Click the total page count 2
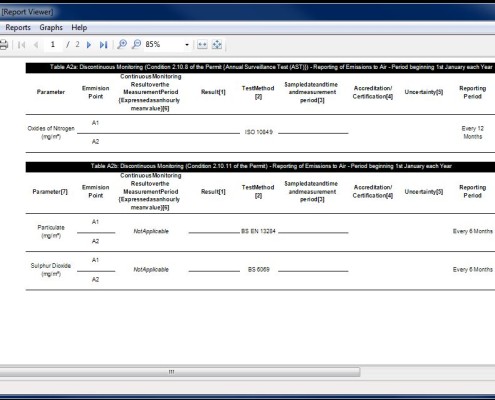 click(x=77, y=44)
